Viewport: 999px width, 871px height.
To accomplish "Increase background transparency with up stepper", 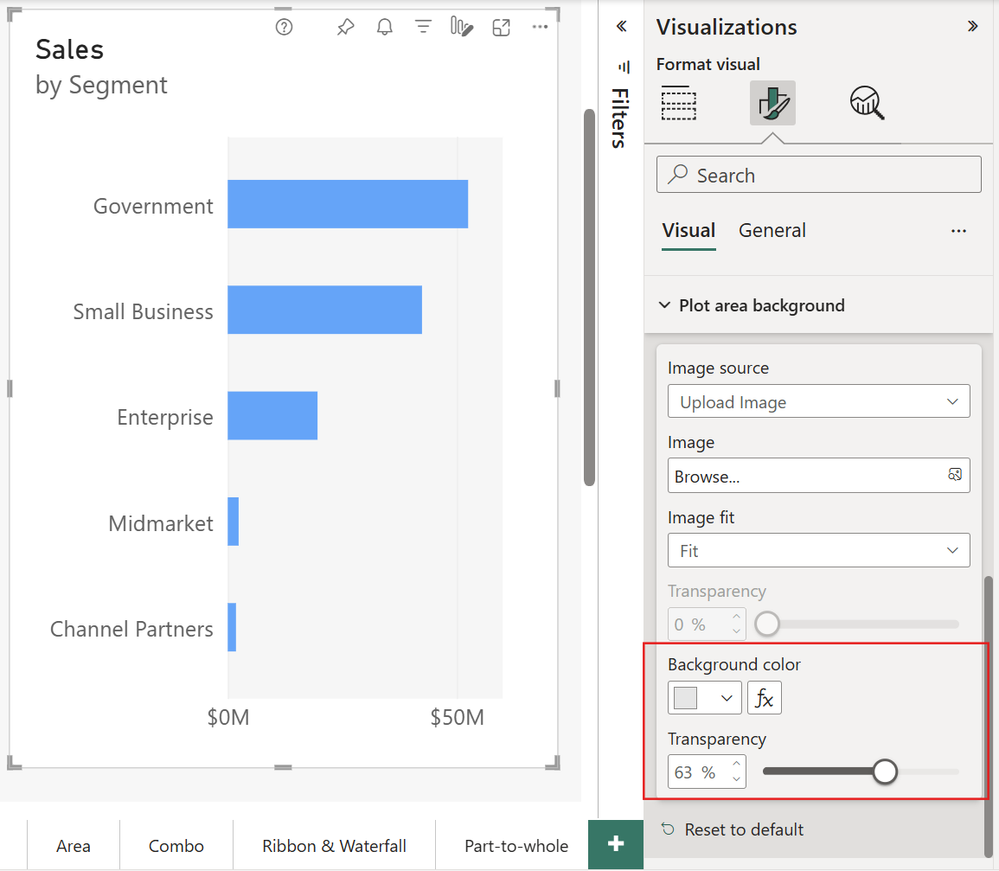I will click(737, 763).
